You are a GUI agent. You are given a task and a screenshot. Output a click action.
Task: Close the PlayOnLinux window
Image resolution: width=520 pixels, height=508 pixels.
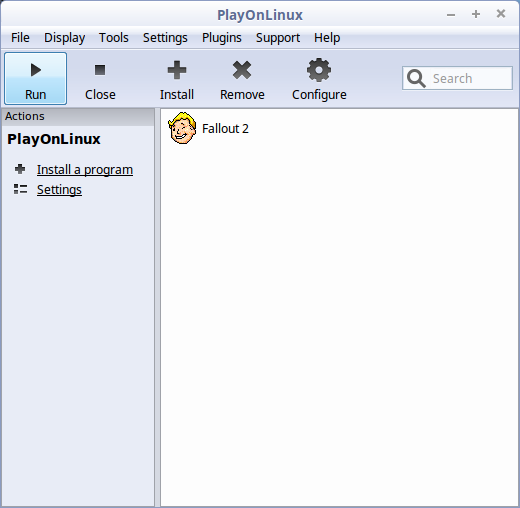(501, 14)
